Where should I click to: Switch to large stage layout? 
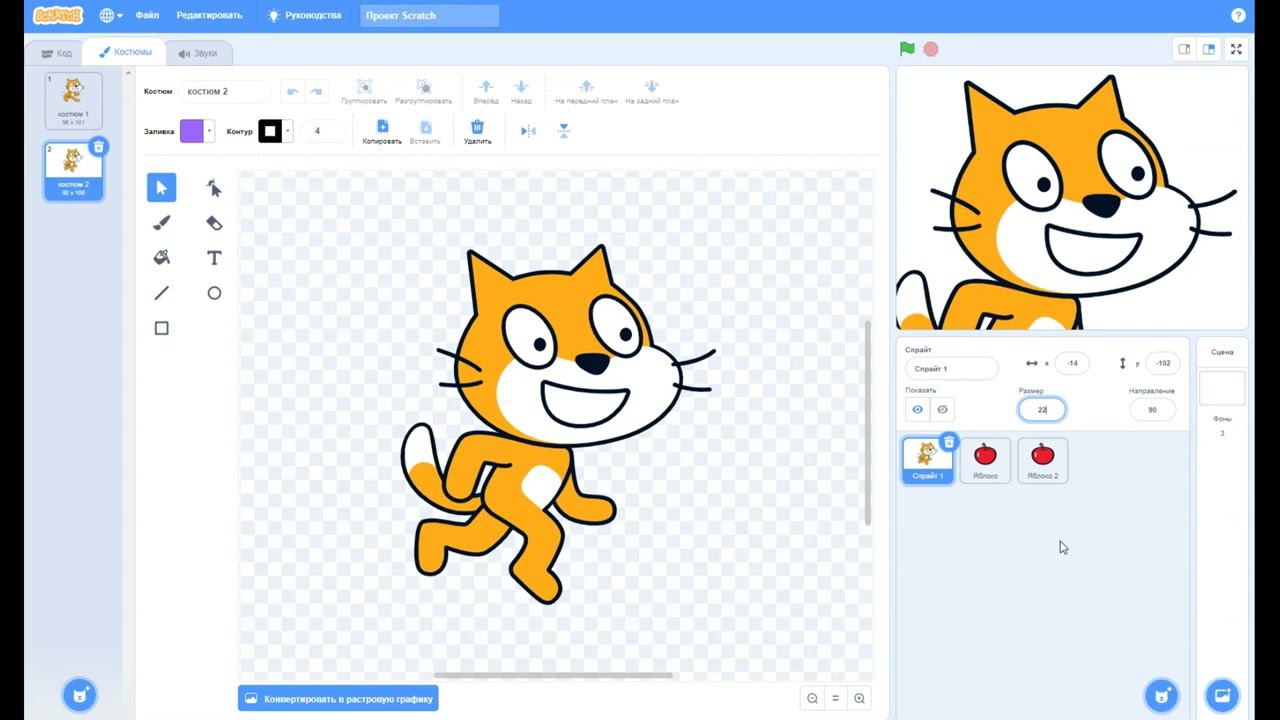1209,49
